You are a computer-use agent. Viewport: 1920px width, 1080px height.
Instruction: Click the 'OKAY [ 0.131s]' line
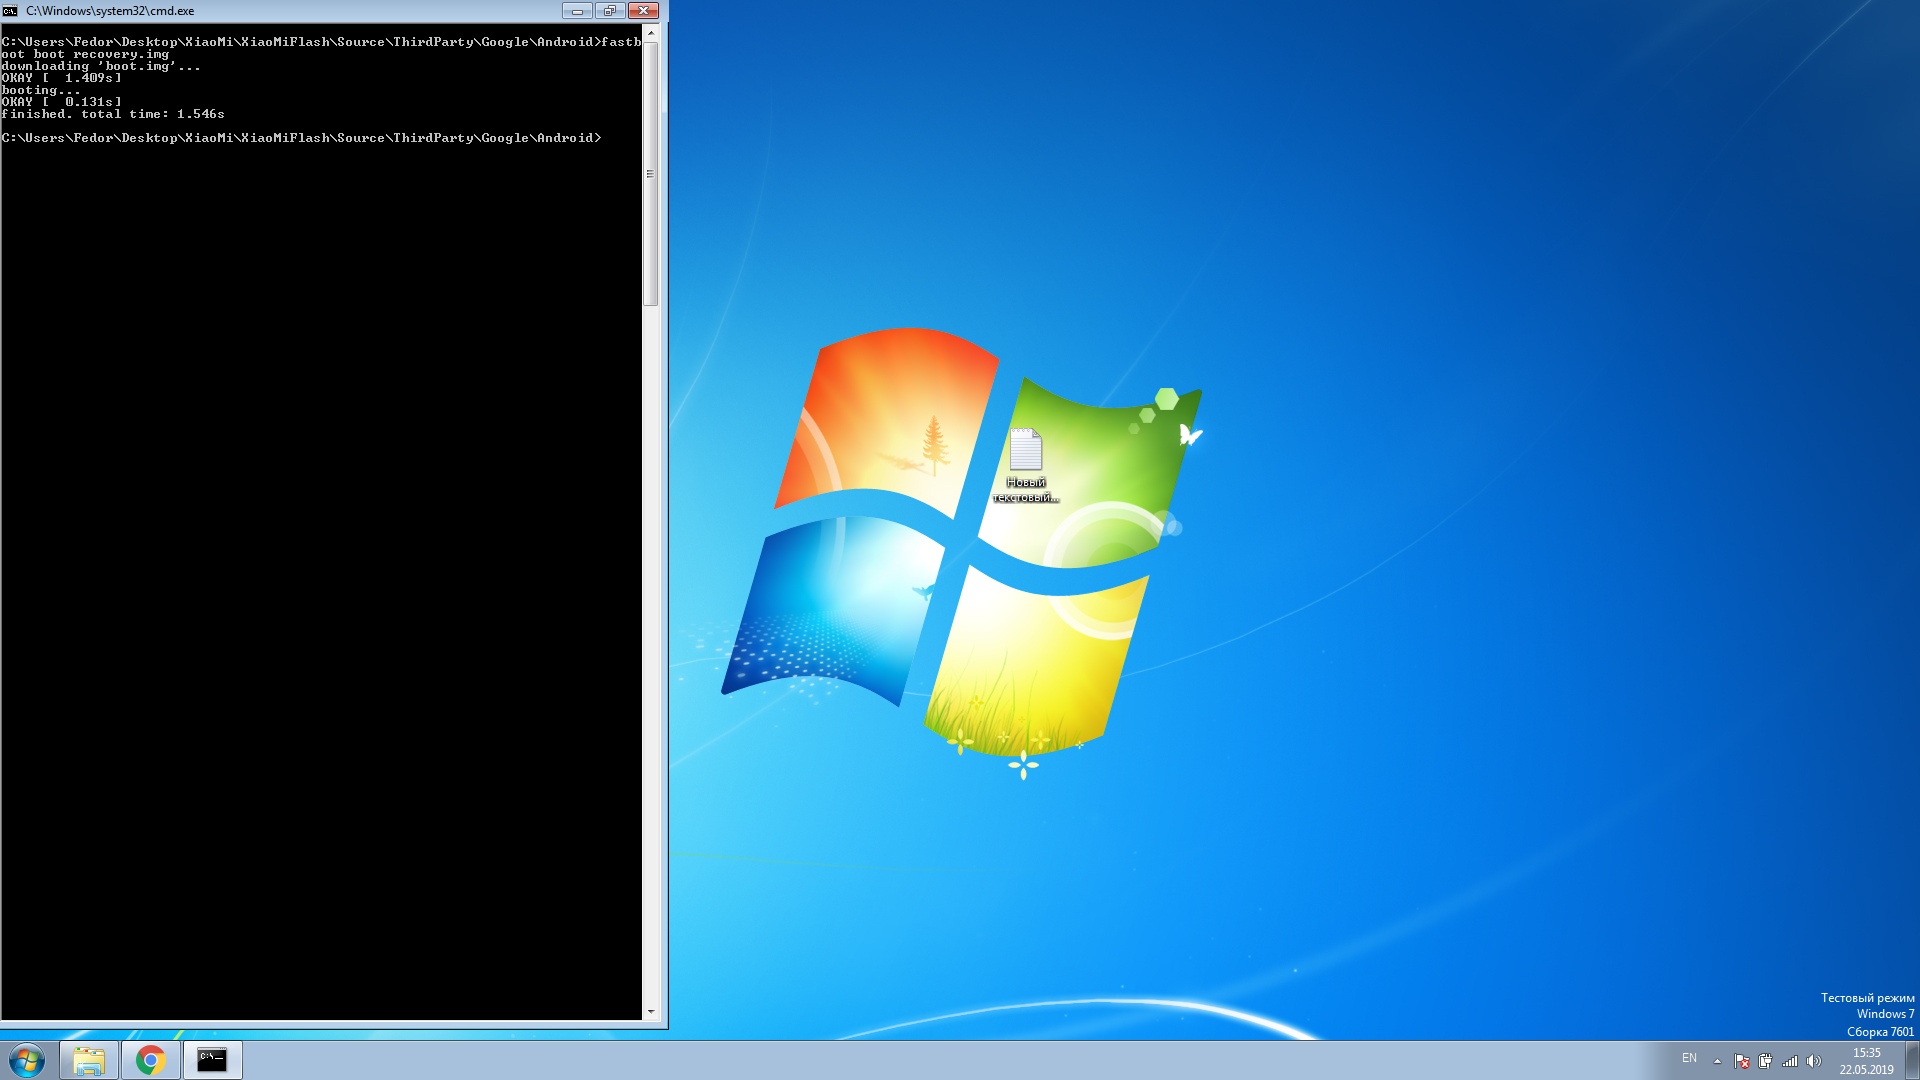point(61,102)
